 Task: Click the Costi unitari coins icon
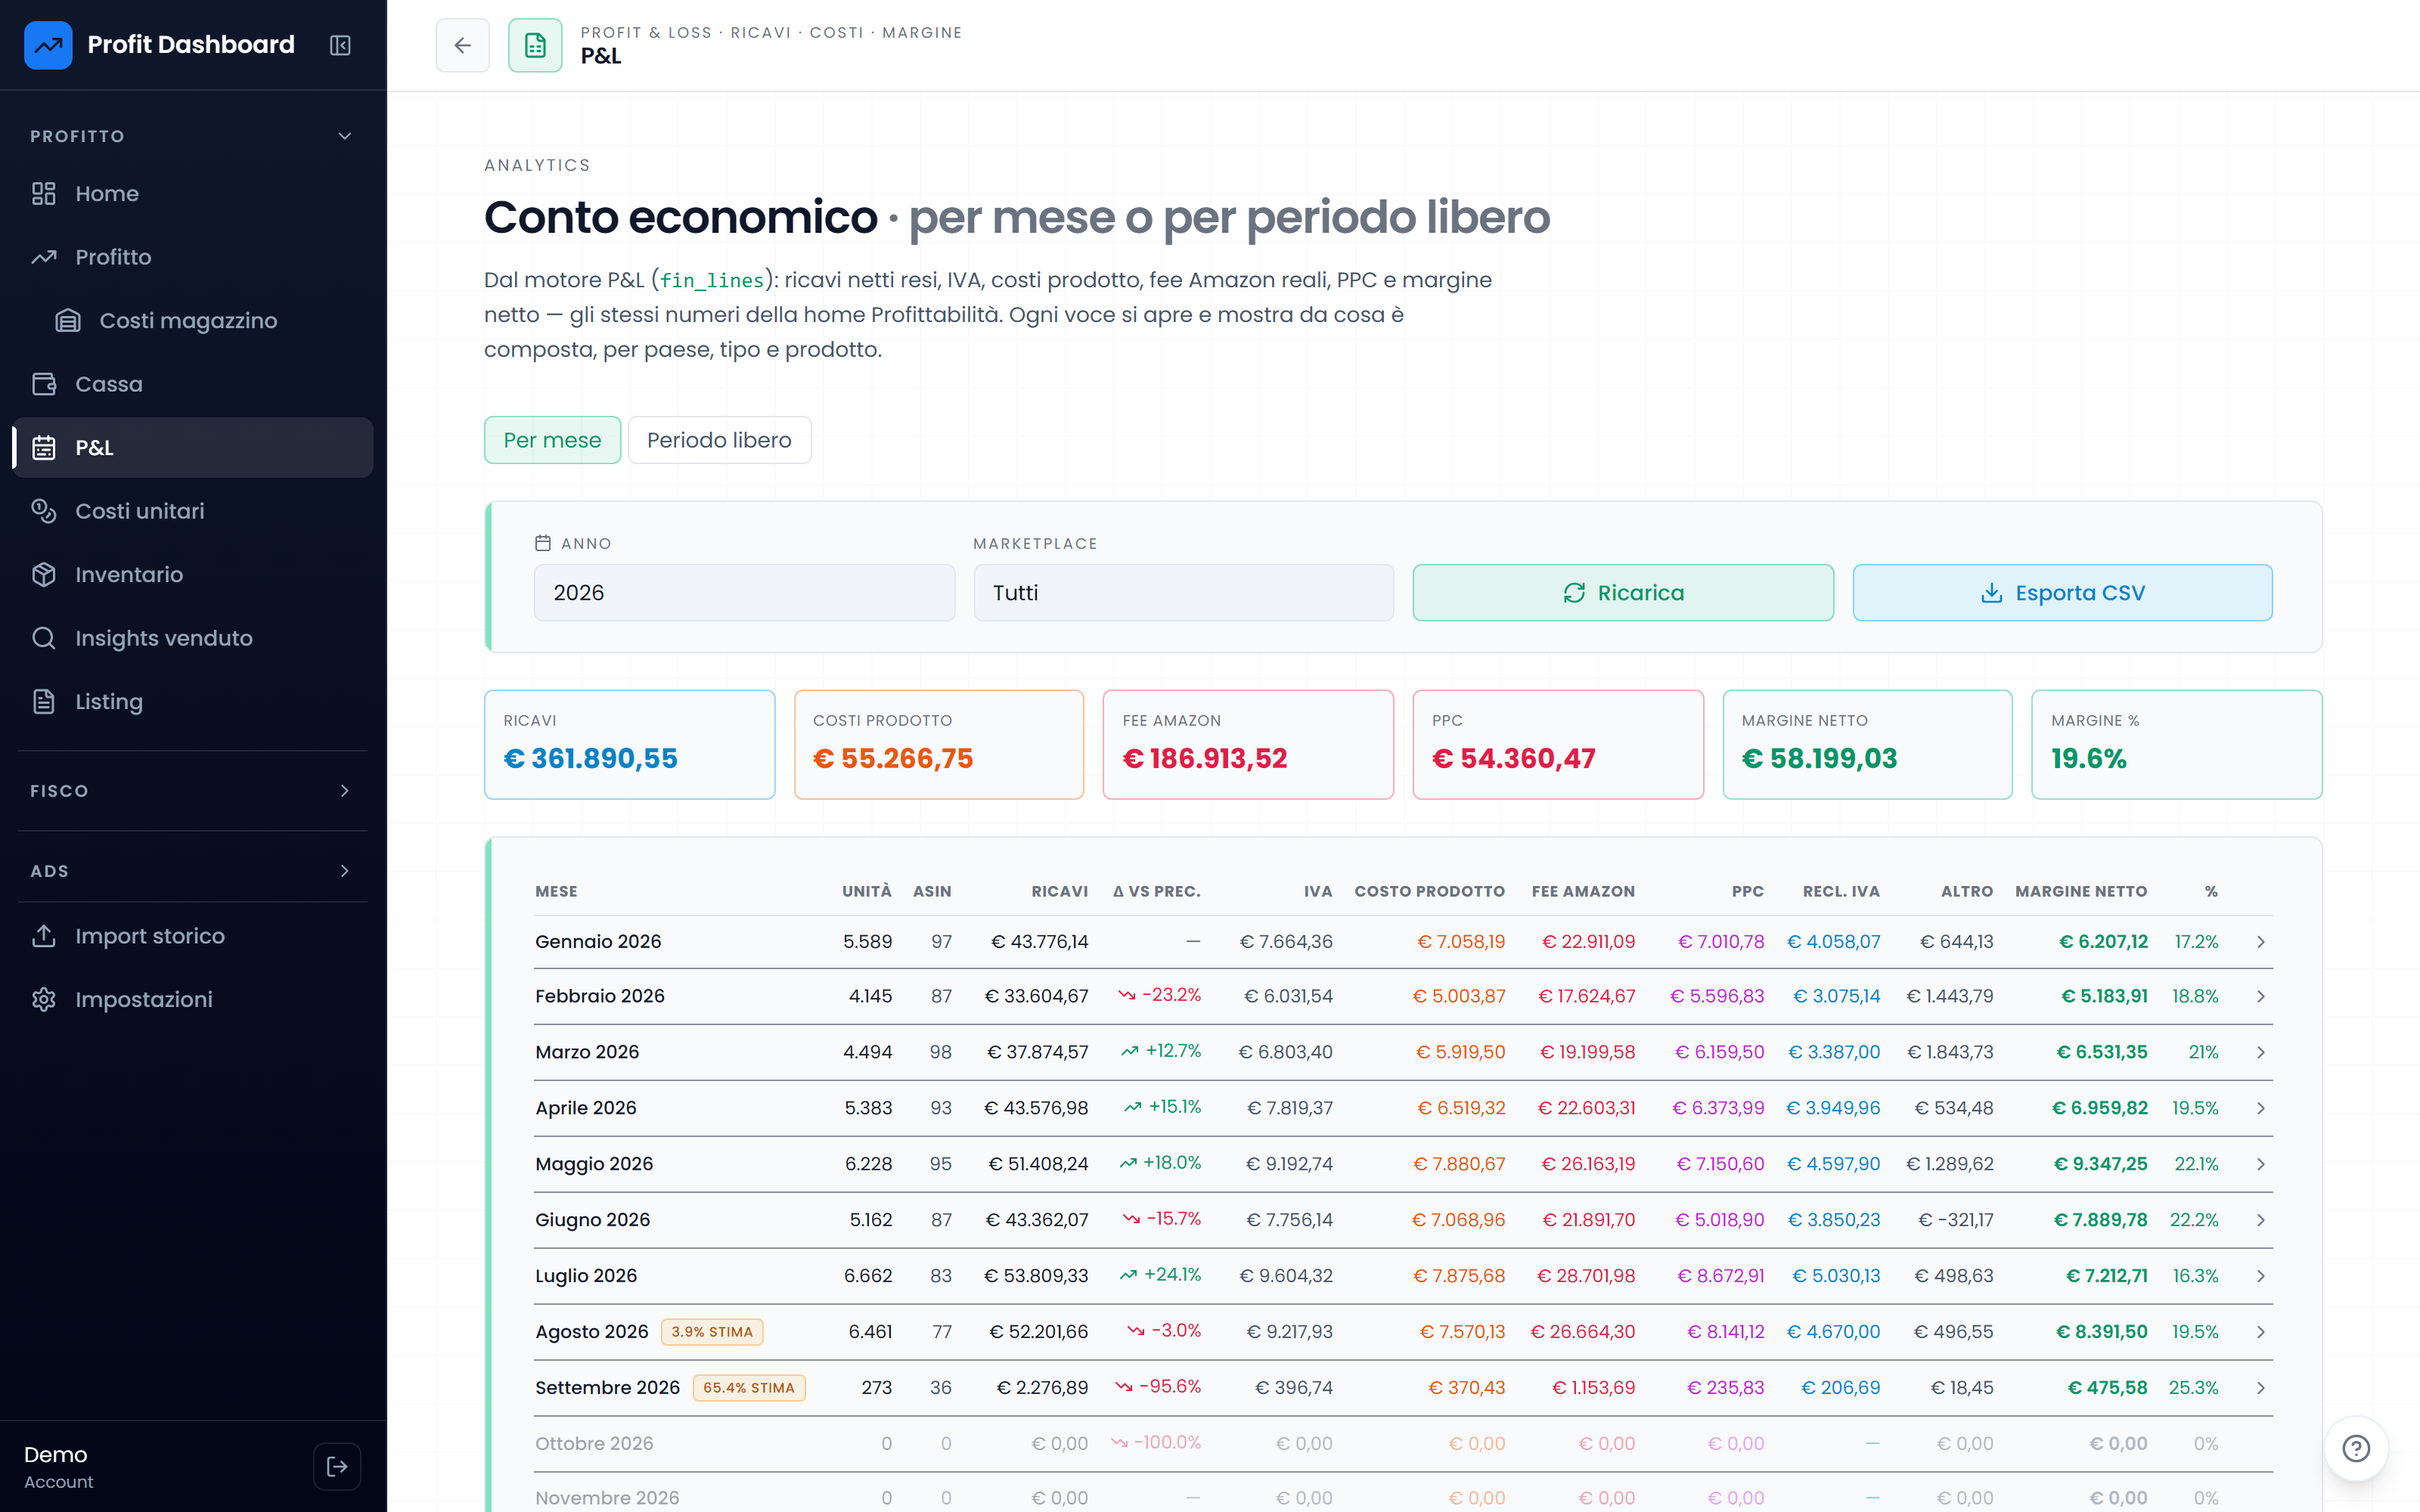43,511
